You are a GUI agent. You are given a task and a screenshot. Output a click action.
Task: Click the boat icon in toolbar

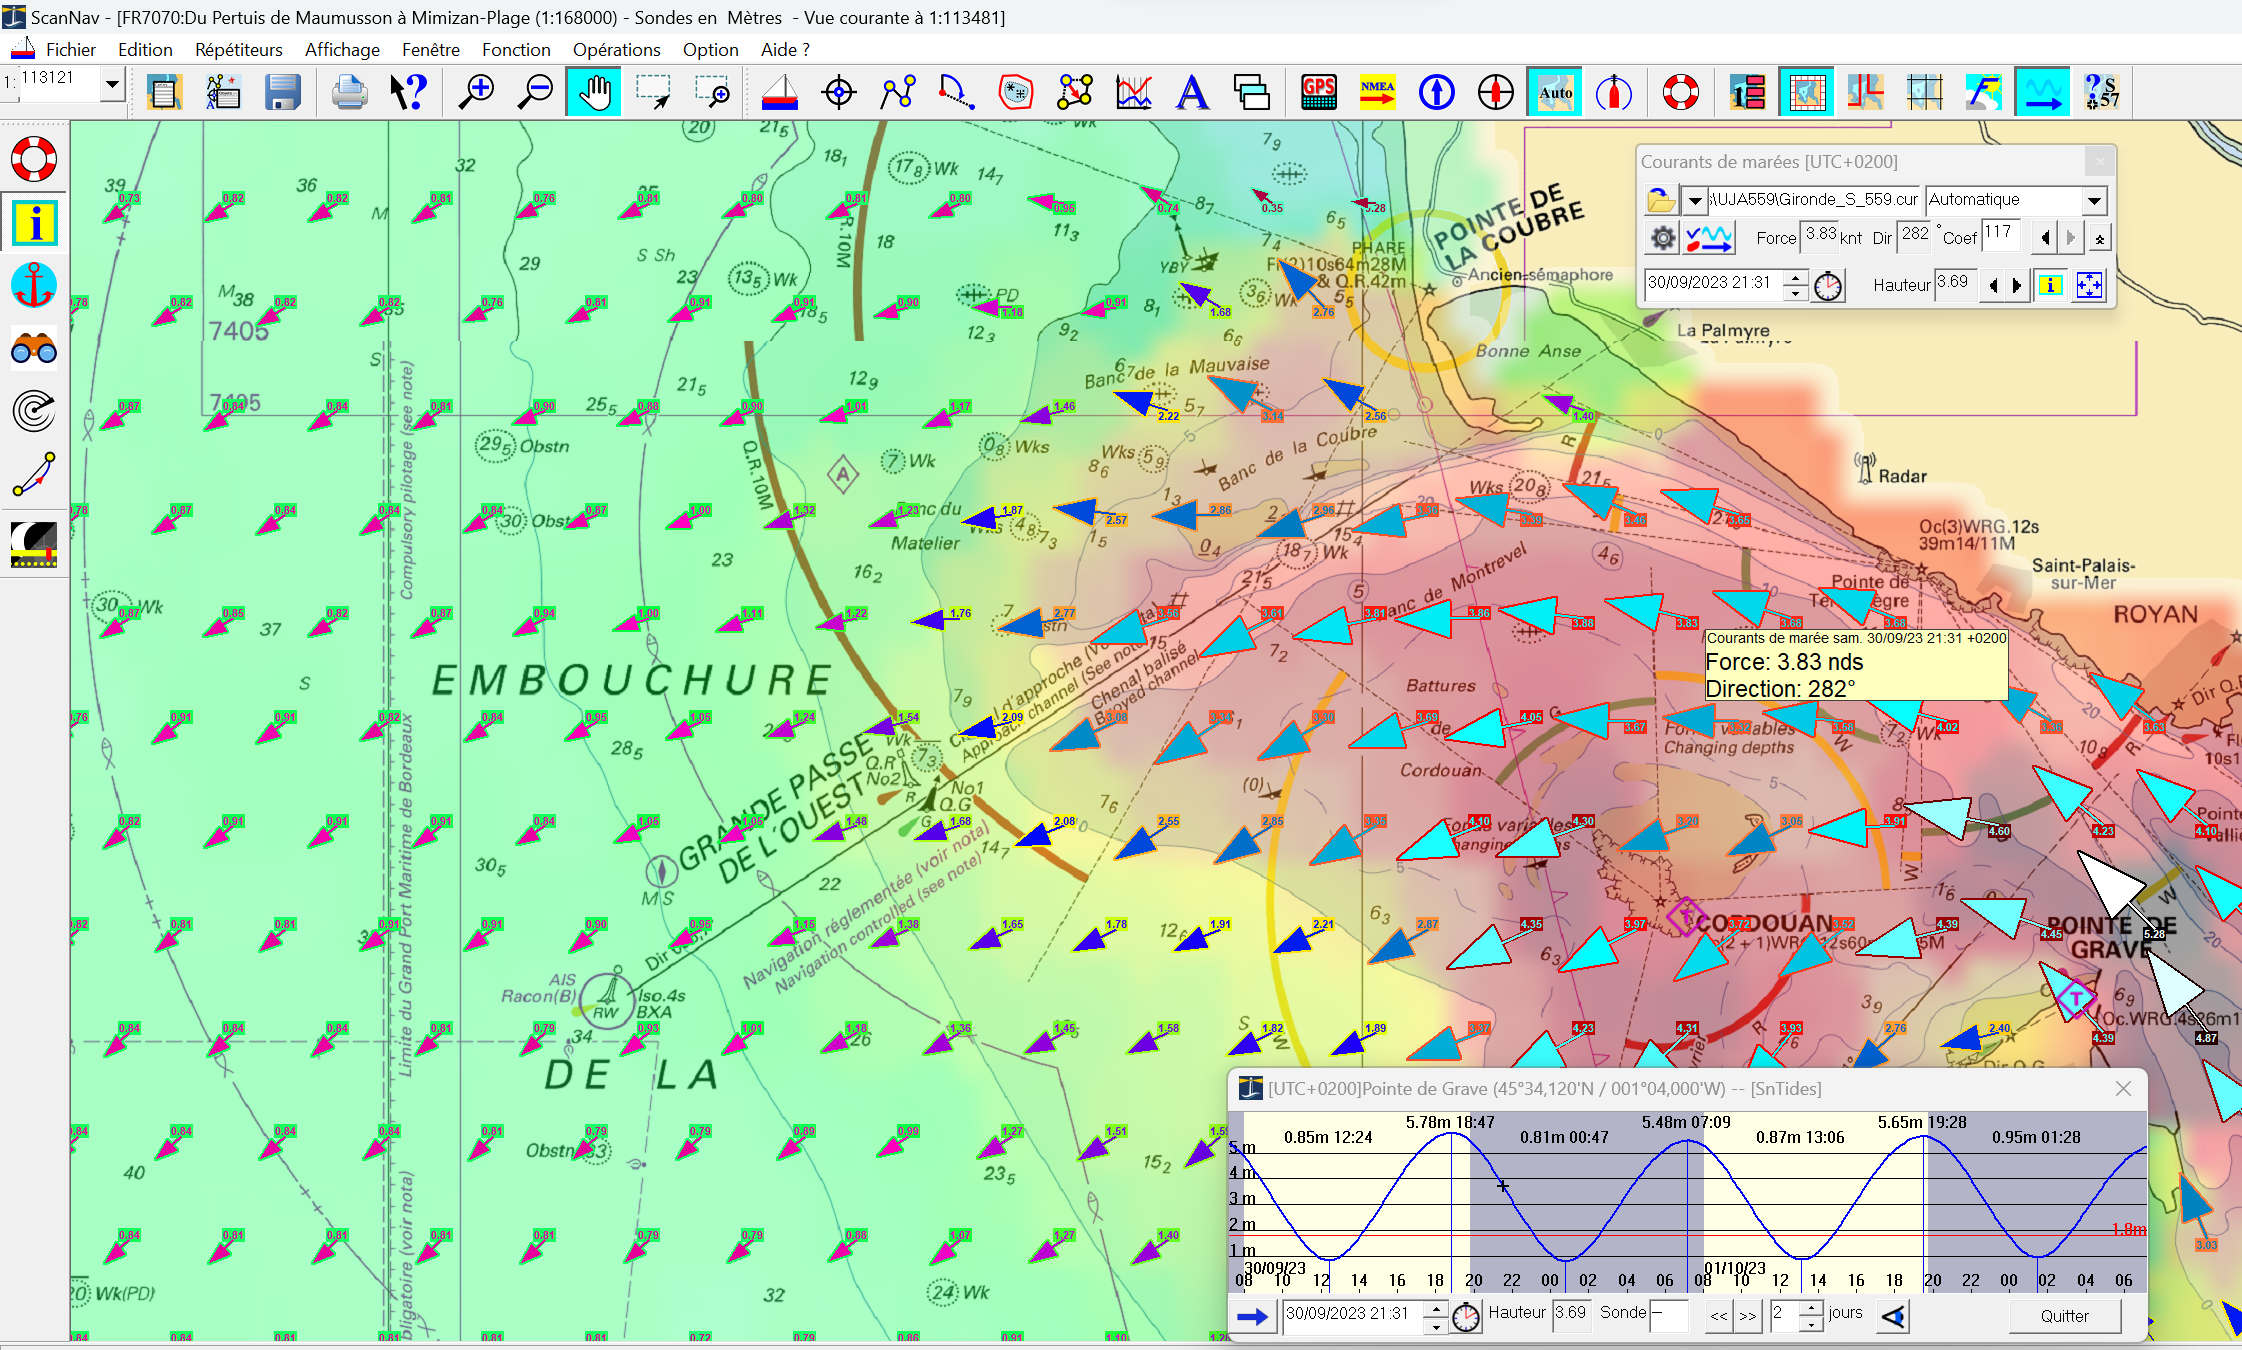pyautogui.click(x=780, y=92)
